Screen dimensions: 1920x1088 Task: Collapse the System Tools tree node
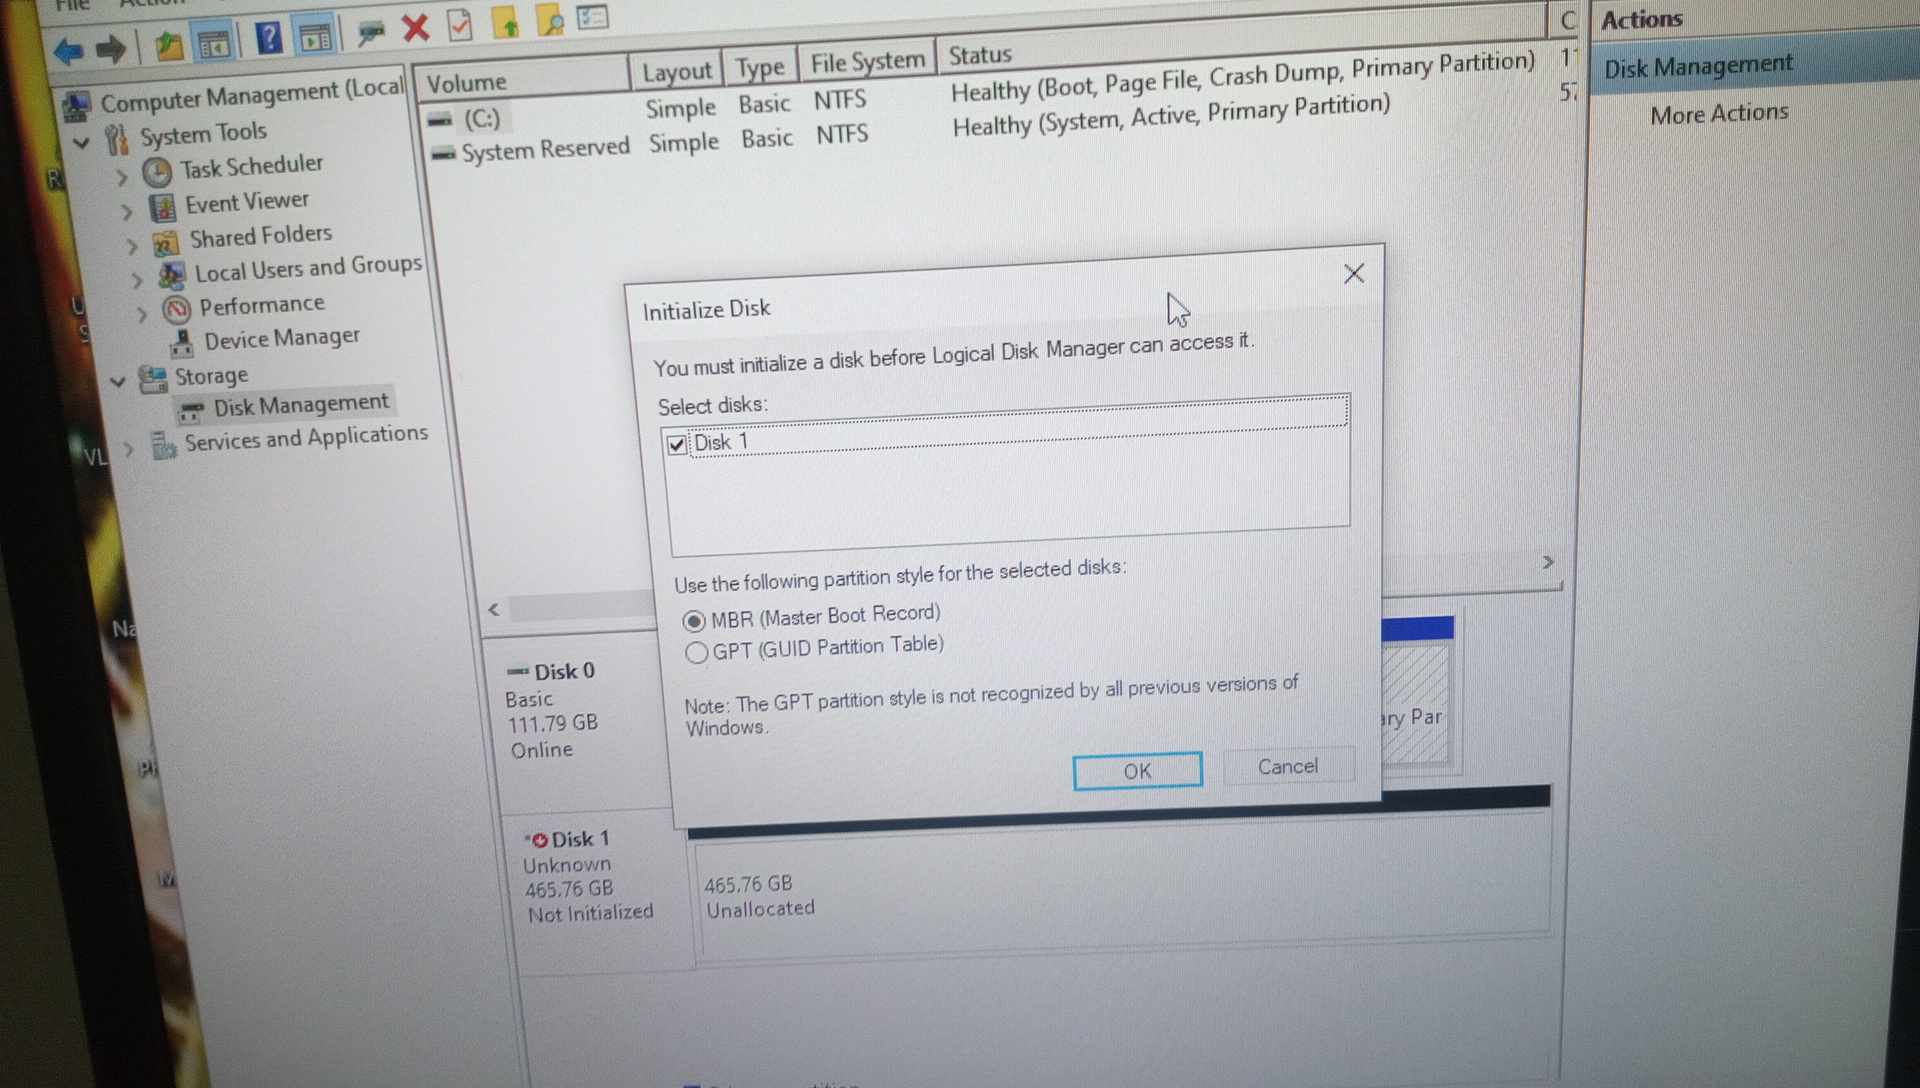(x=82, y=143)
